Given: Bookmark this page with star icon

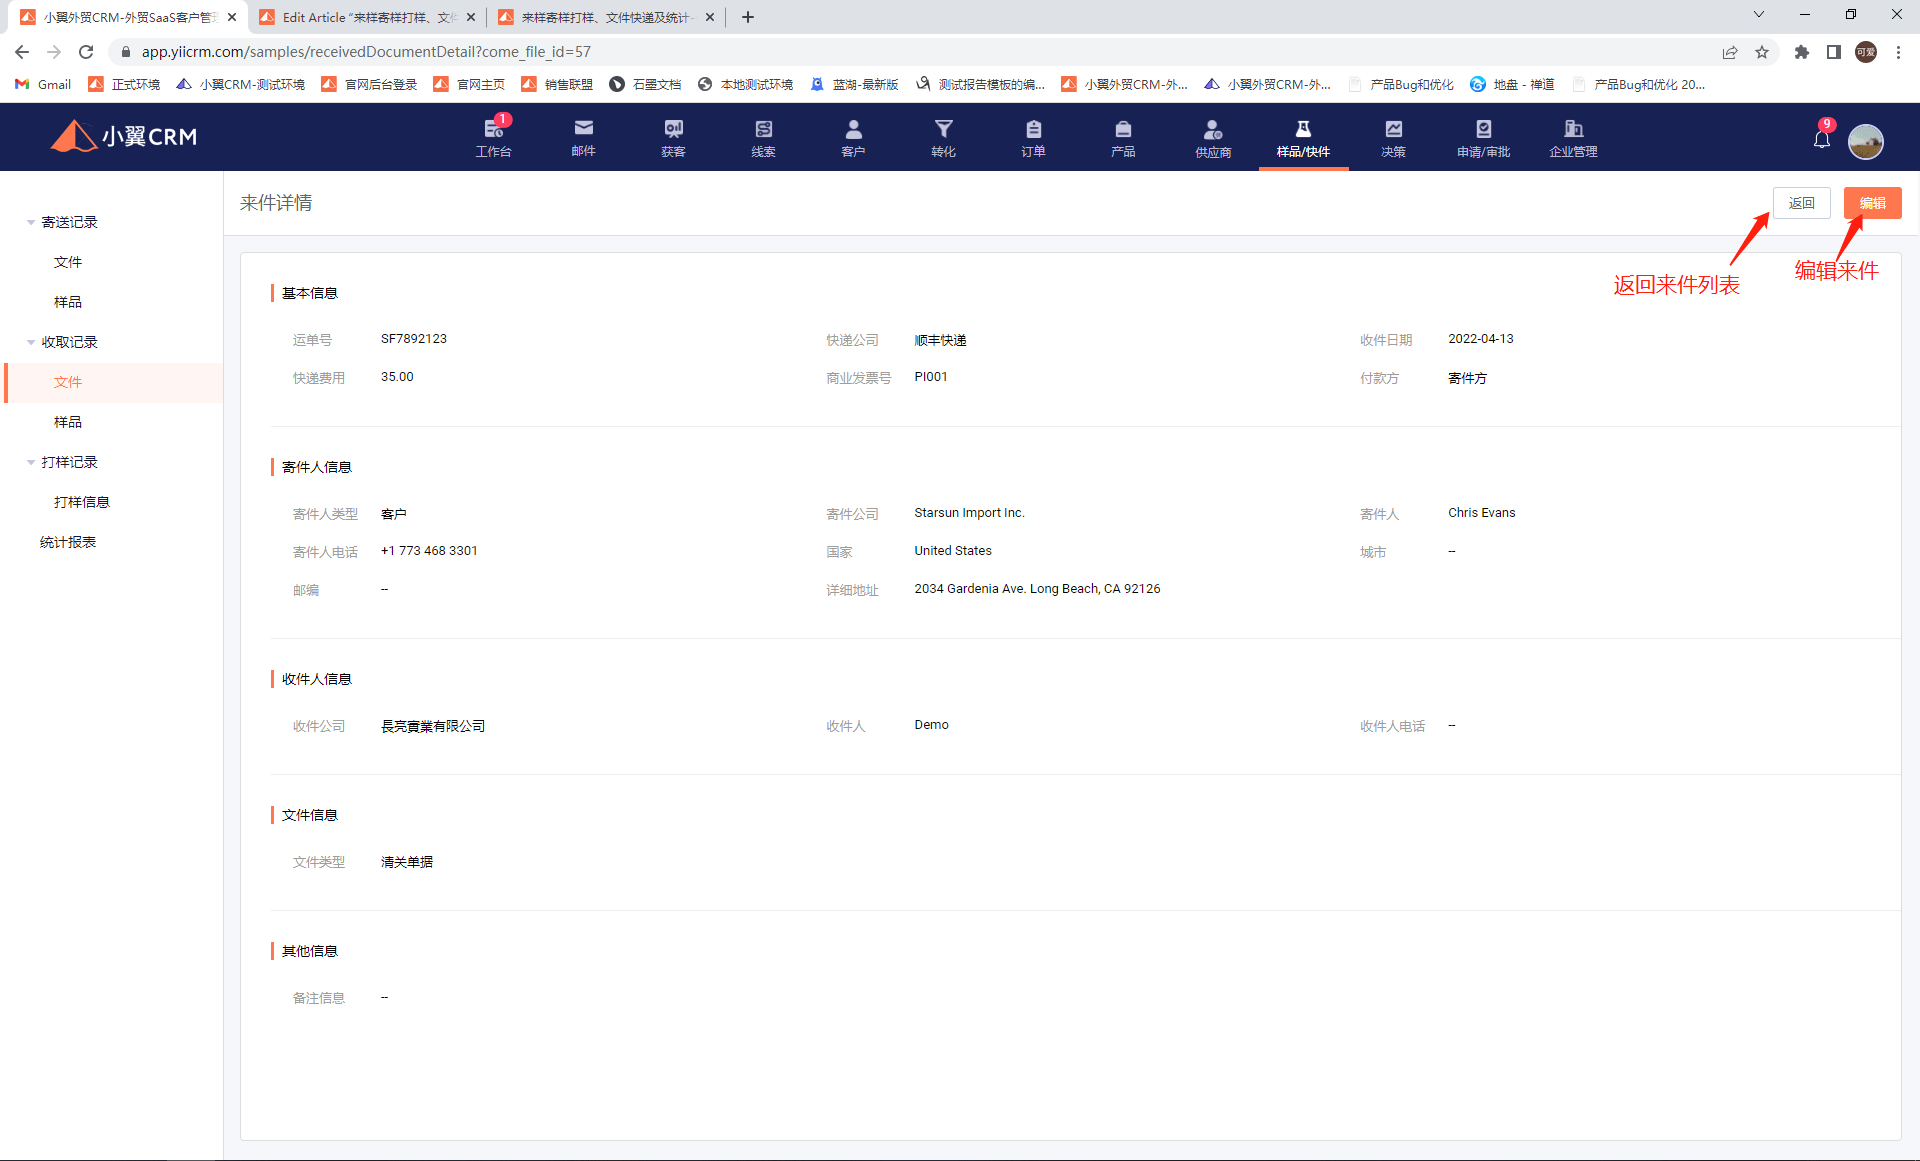Looking at the screenshot, I should pos(1762,52).
